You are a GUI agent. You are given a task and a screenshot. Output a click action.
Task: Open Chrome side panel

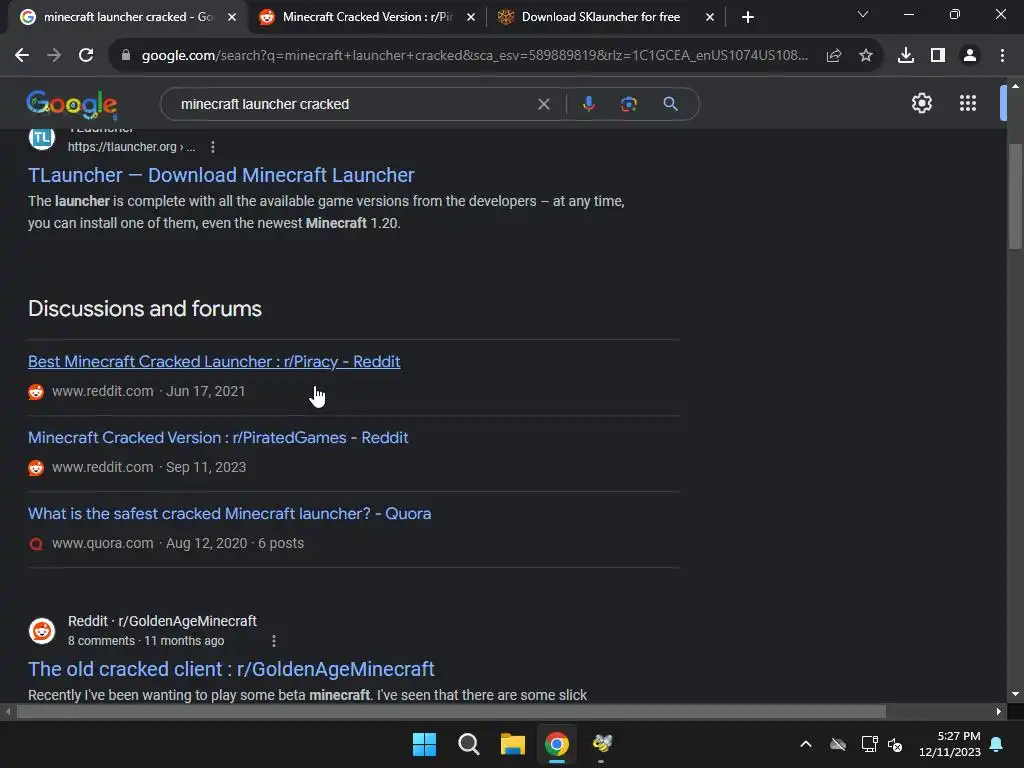[938, 56]
